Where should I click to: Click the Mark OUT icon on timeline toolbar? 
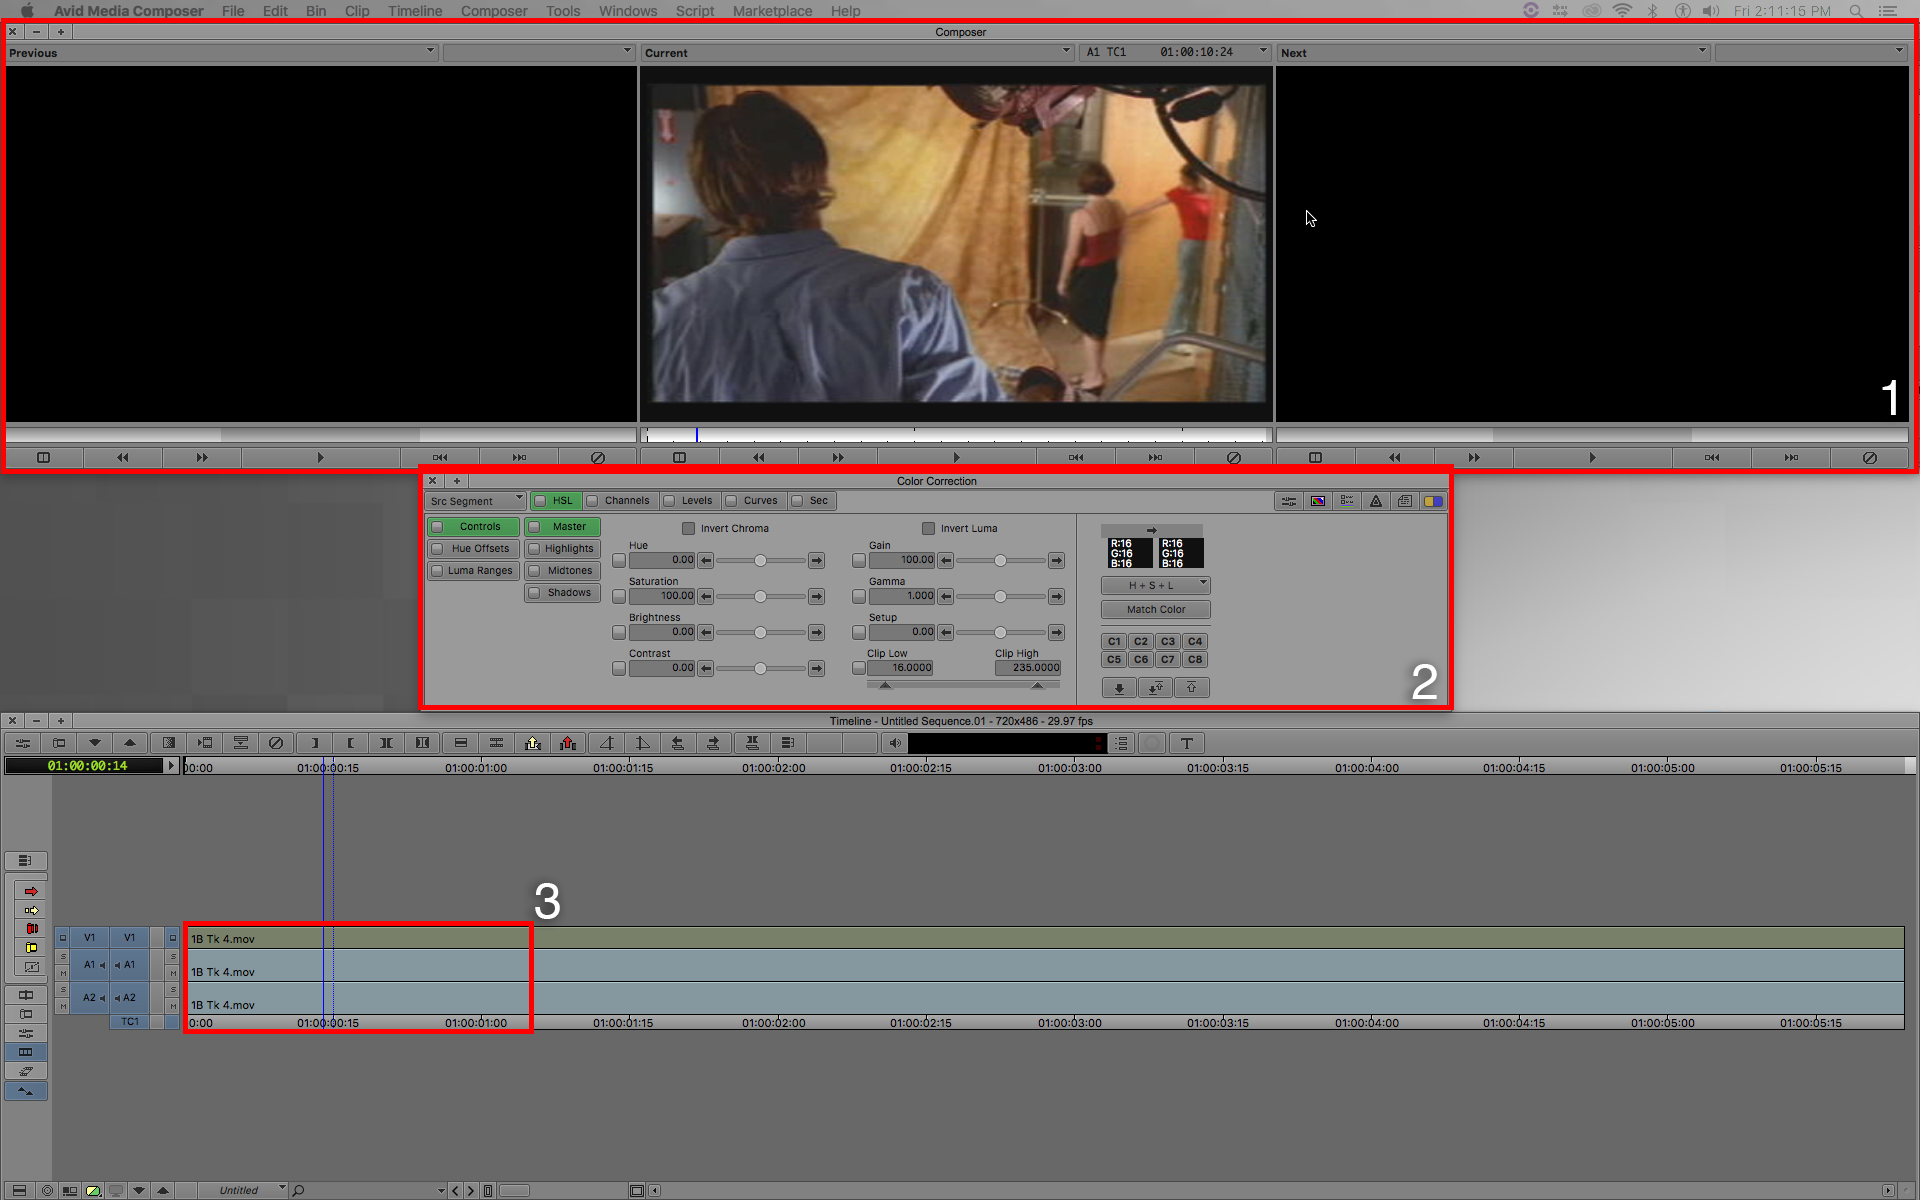[351, 743]
